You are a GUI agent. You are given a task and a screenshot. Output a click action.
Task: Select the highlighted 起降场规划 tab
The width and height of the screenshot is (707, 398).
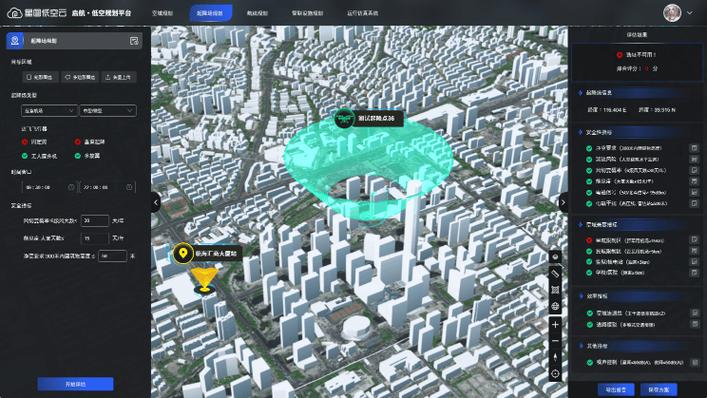pyautogui.click(x=210, y=13)
